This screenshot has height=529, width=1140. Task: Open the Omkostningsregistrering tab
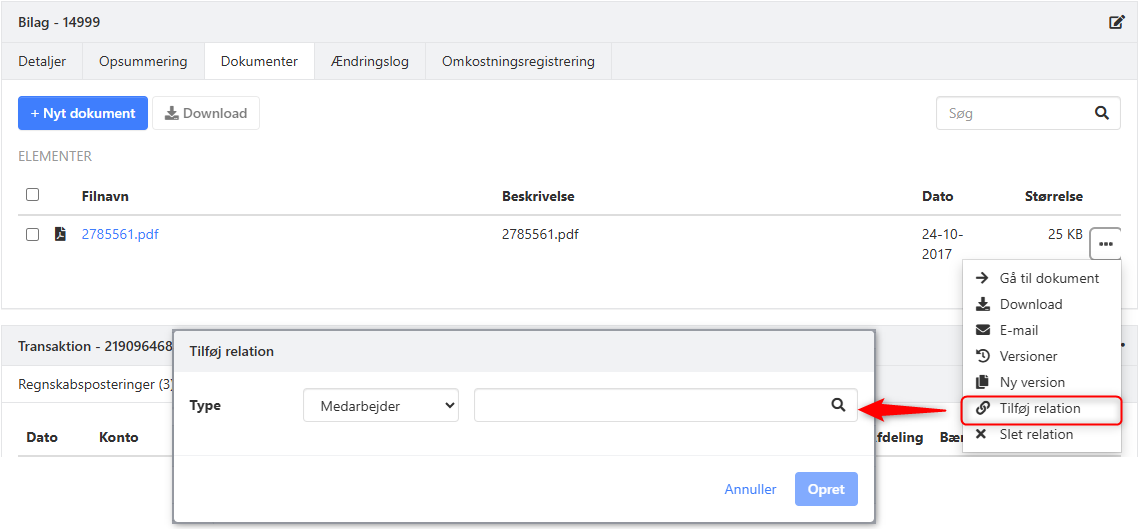tap(518, 61)
